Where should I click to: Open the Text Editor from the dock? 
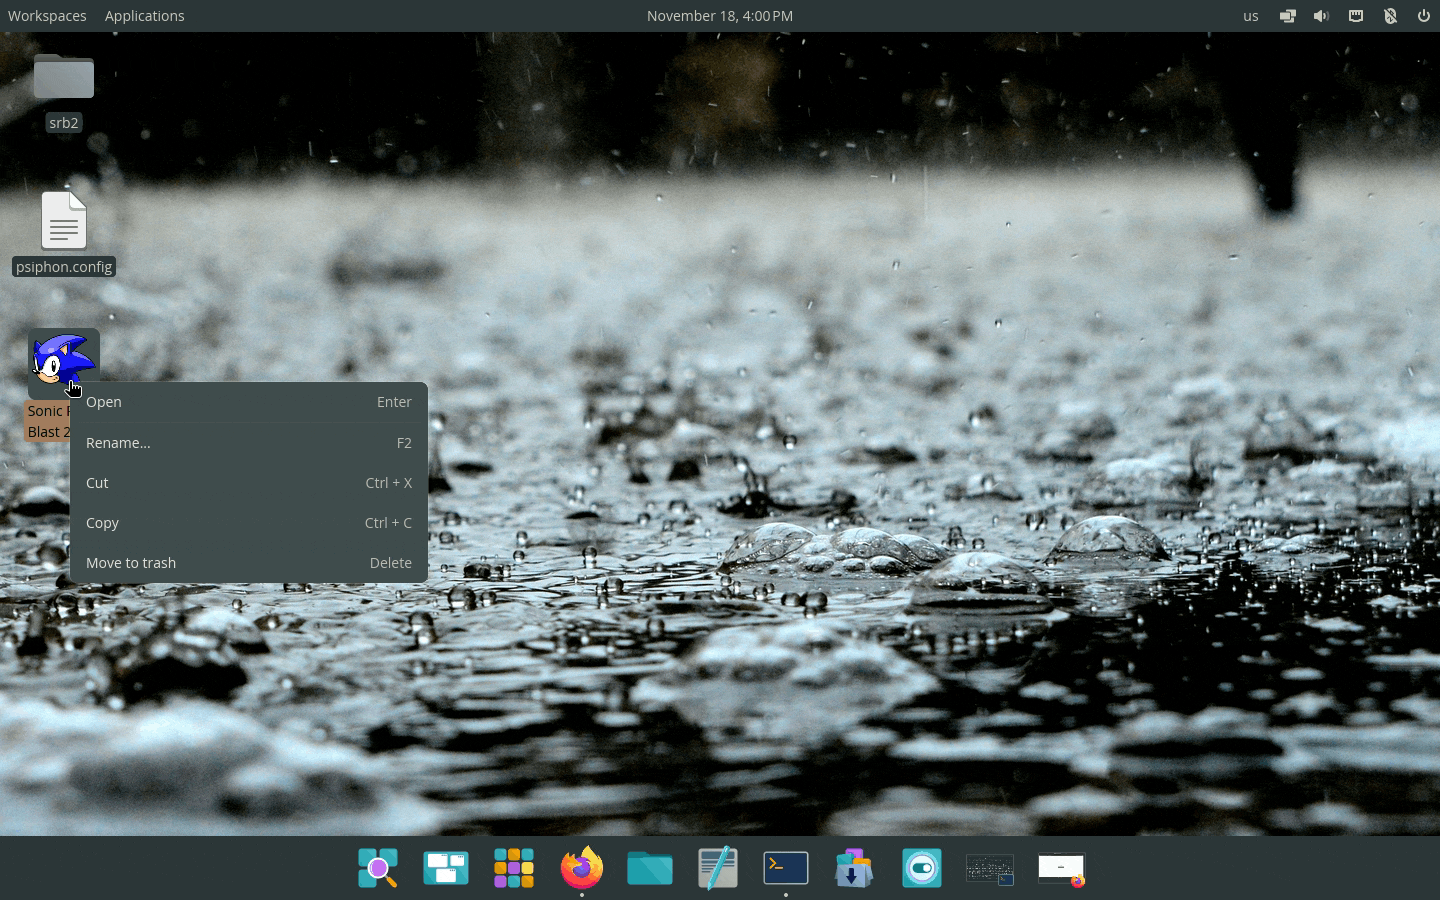click(718, 868)
